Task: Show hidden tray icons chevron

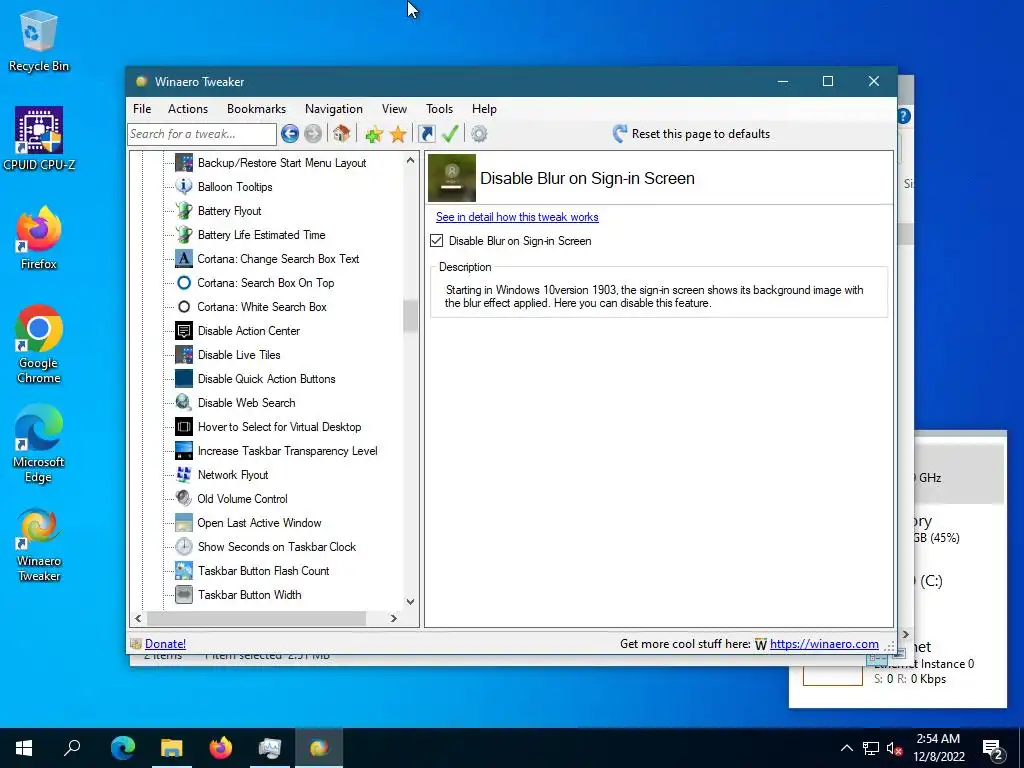Action: 846,748
